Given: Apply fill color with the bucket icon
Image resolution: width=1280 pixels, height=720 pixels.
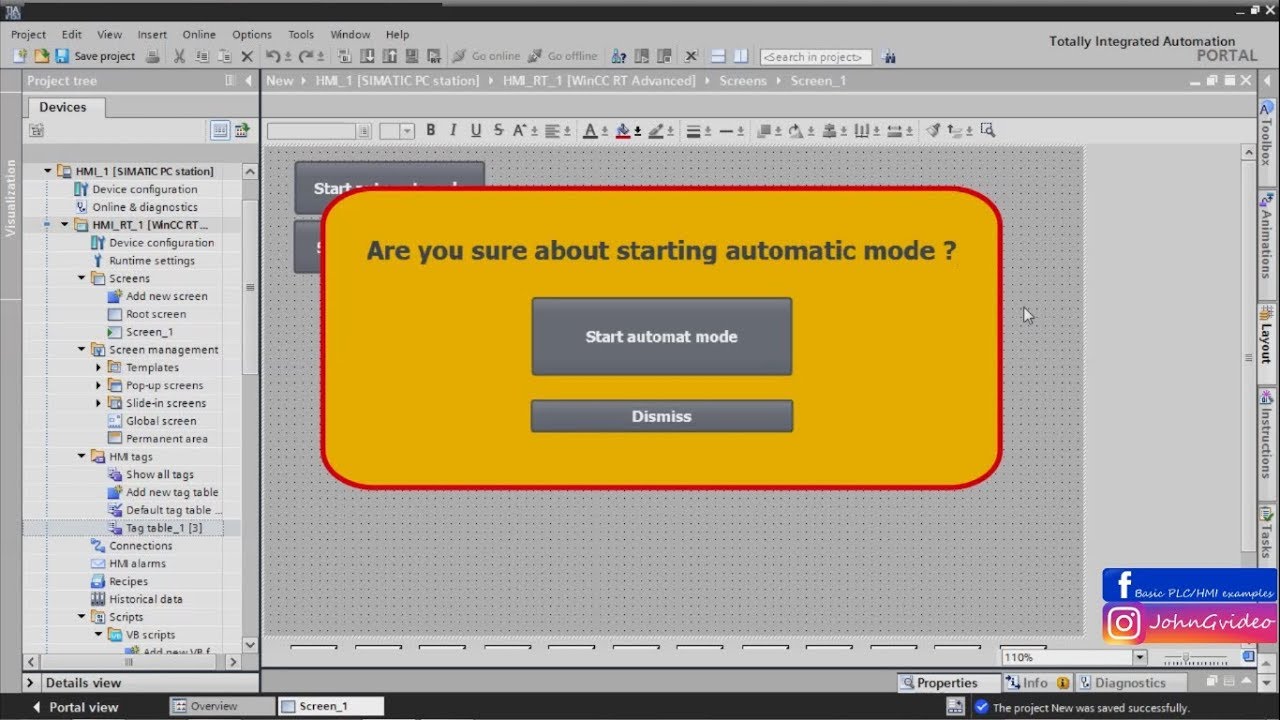Looking at the screenshot, I should point(623,130).
